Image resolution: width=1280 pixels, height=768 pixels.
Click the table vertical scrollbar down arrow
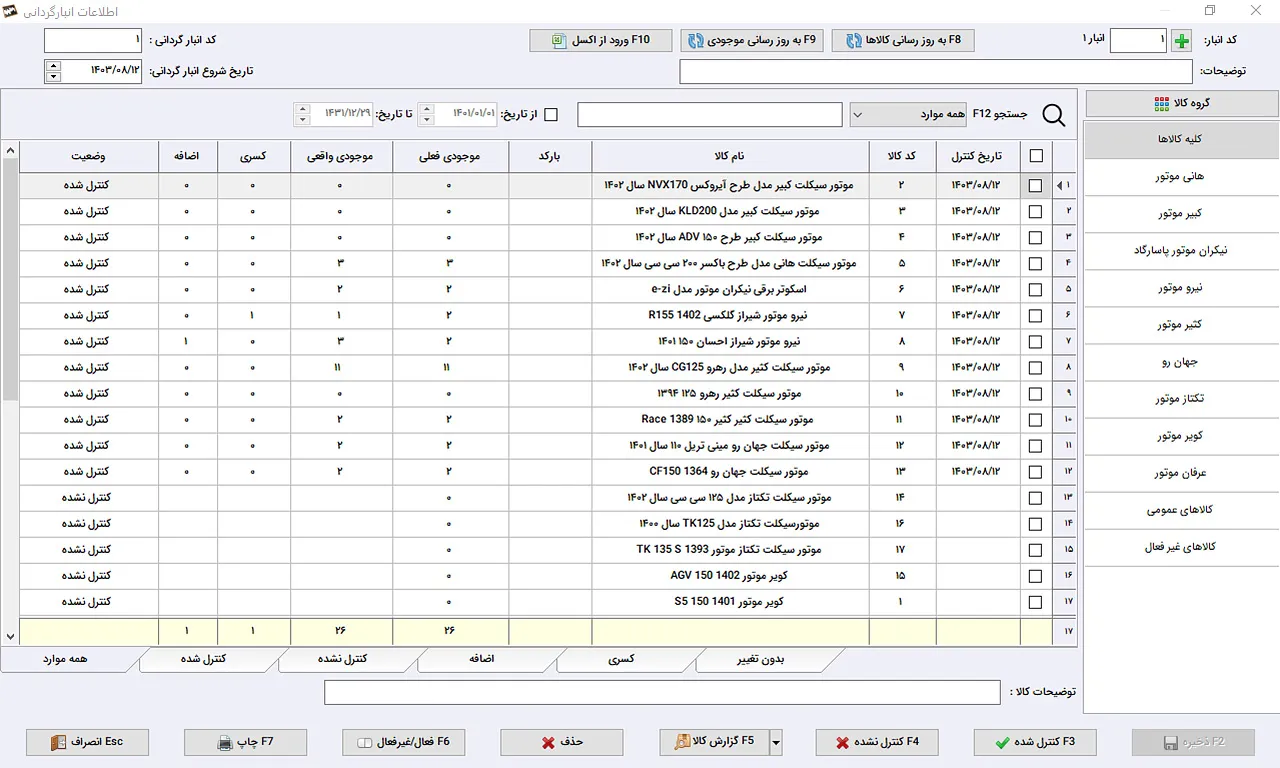(10, 636)
